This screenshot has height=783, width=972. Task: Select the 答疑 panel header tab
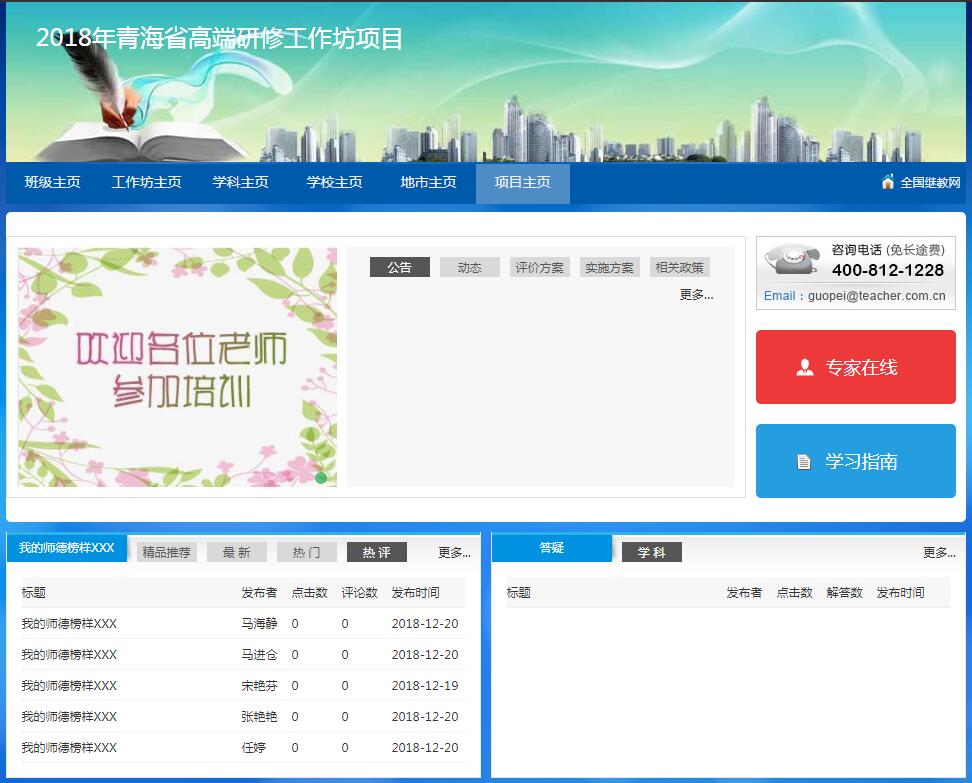click(552, 548)
